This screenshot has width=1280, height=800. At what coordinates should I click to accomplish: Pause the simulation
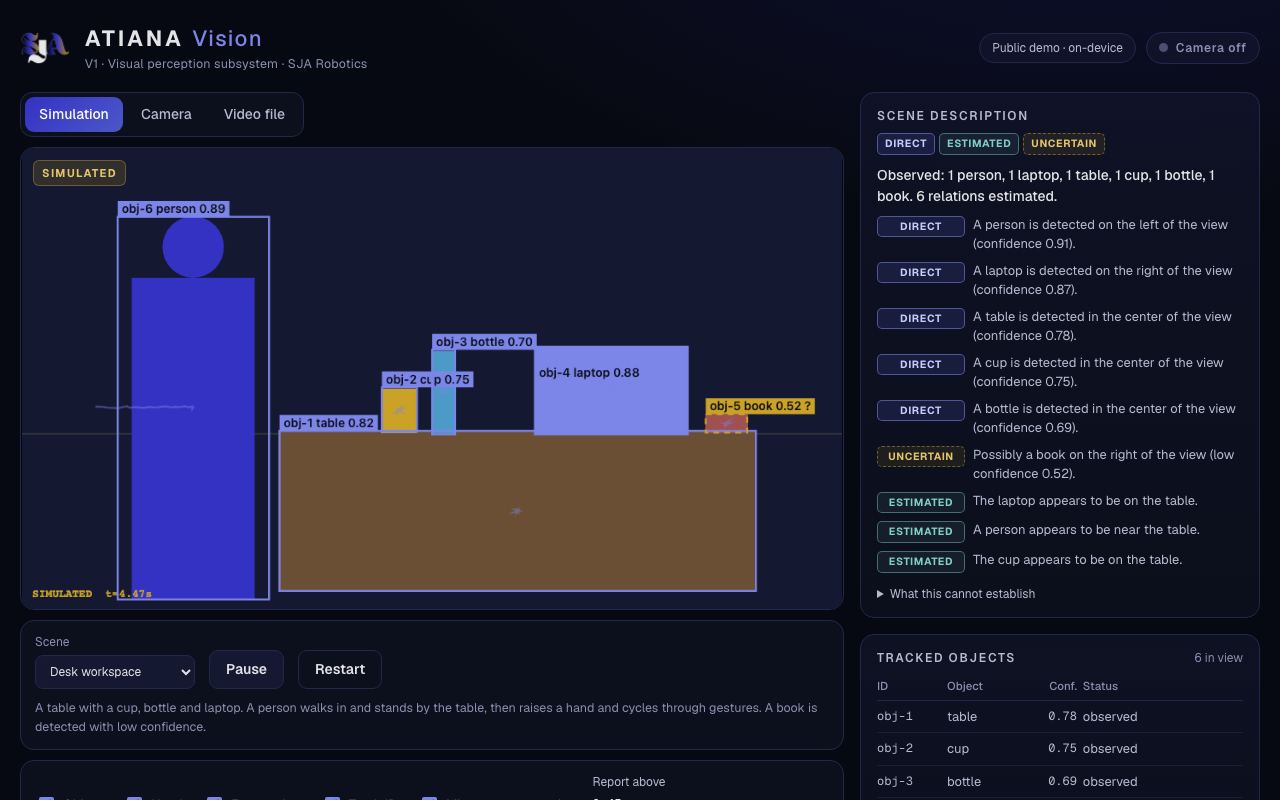[x=246, y=669]
